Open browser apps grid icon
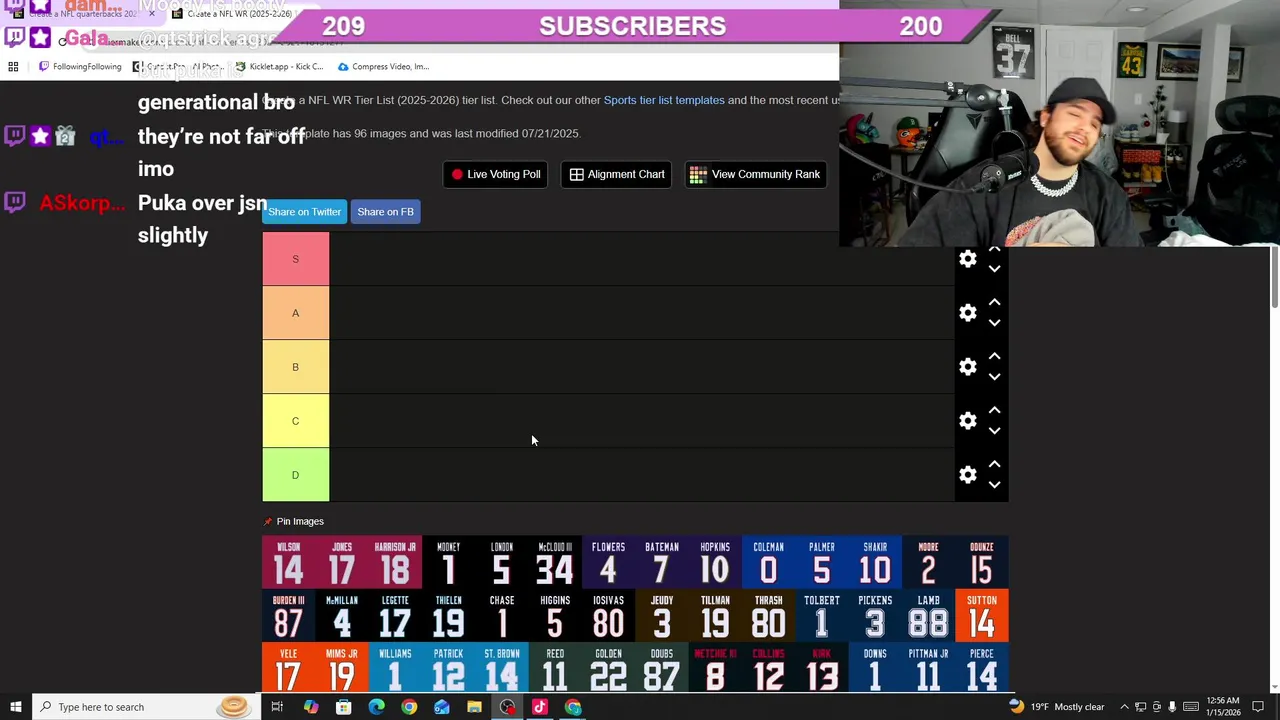1280x720 pixels. (13, 67)
